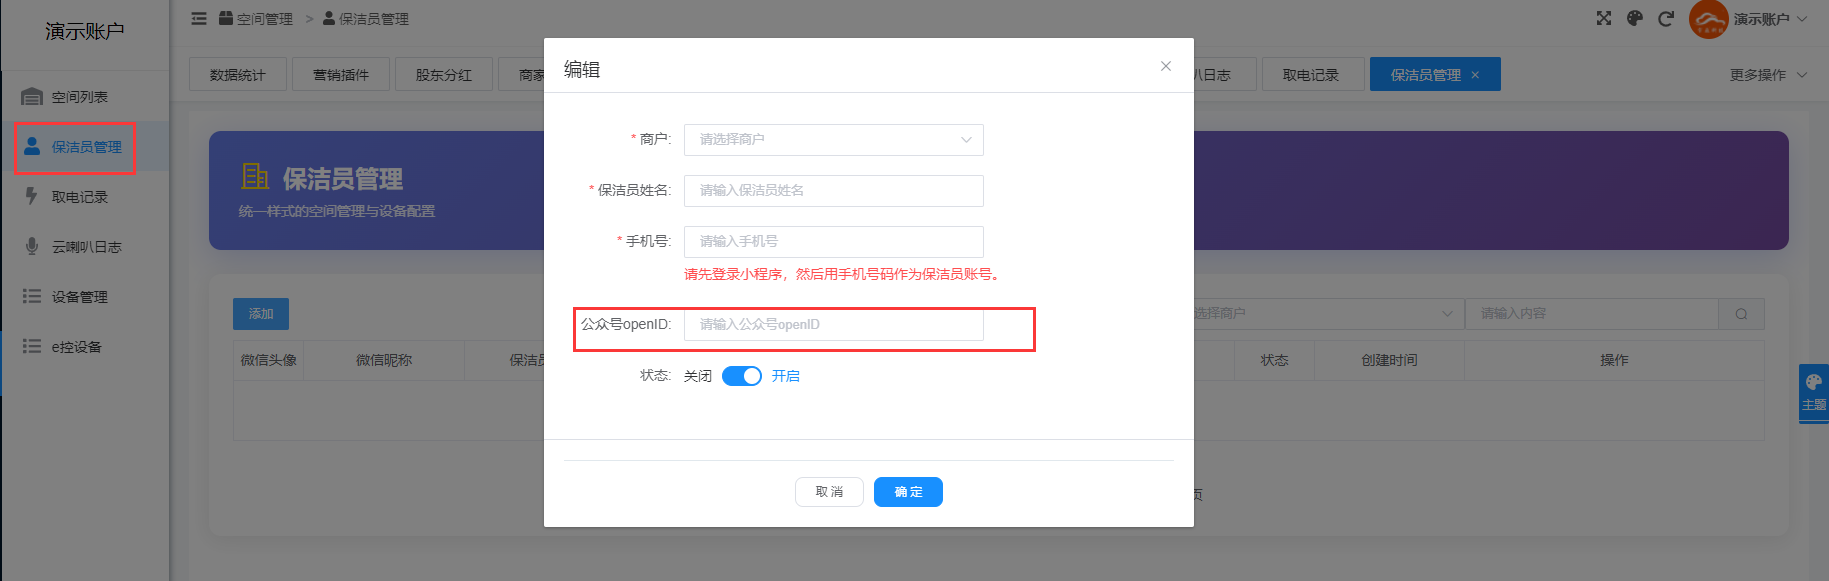Open 设备管理 in the sidebar
The image size is (1829, 581).
[79, 297]
